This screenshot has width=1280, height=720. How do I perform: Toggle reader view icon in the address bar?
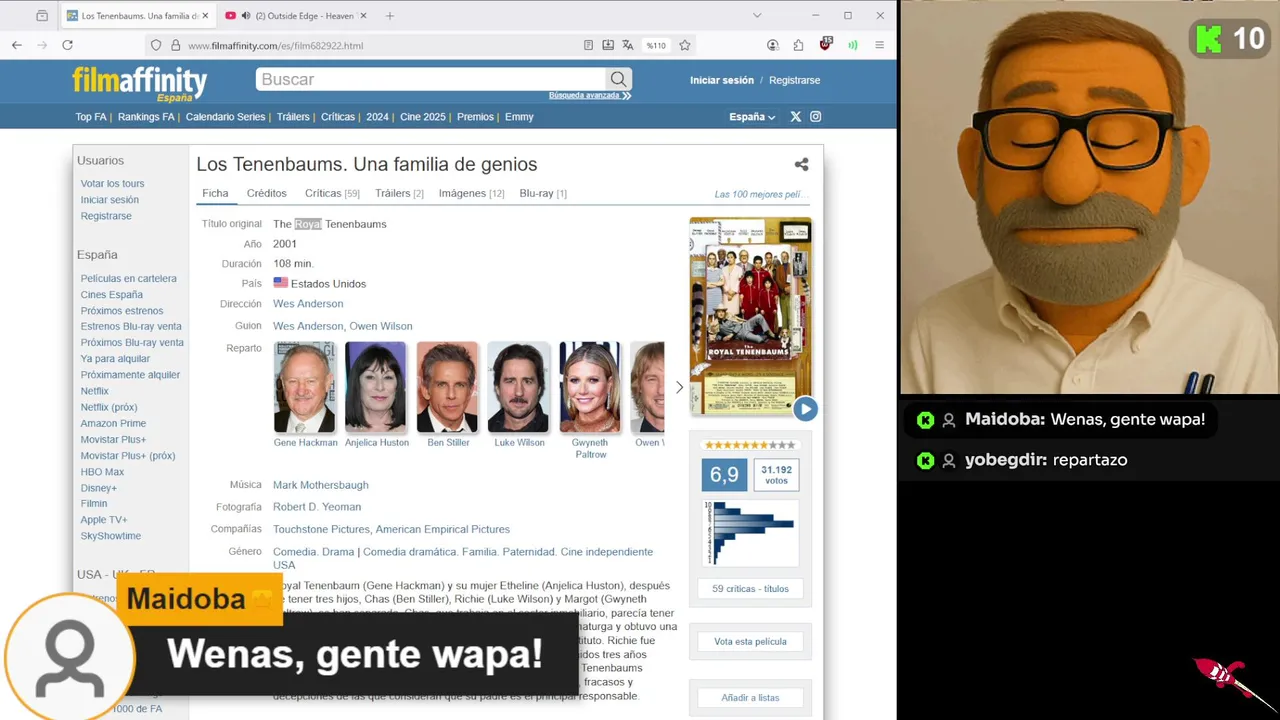[589, 45]
